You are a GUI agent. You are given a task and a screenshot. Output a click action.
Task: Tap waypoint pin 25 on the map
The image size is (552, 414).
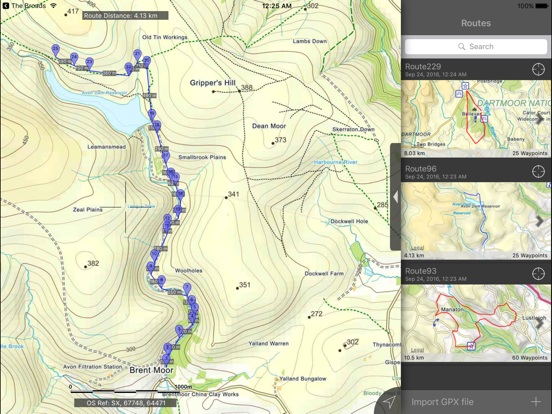pyautogui.click(x=55, y=50)
